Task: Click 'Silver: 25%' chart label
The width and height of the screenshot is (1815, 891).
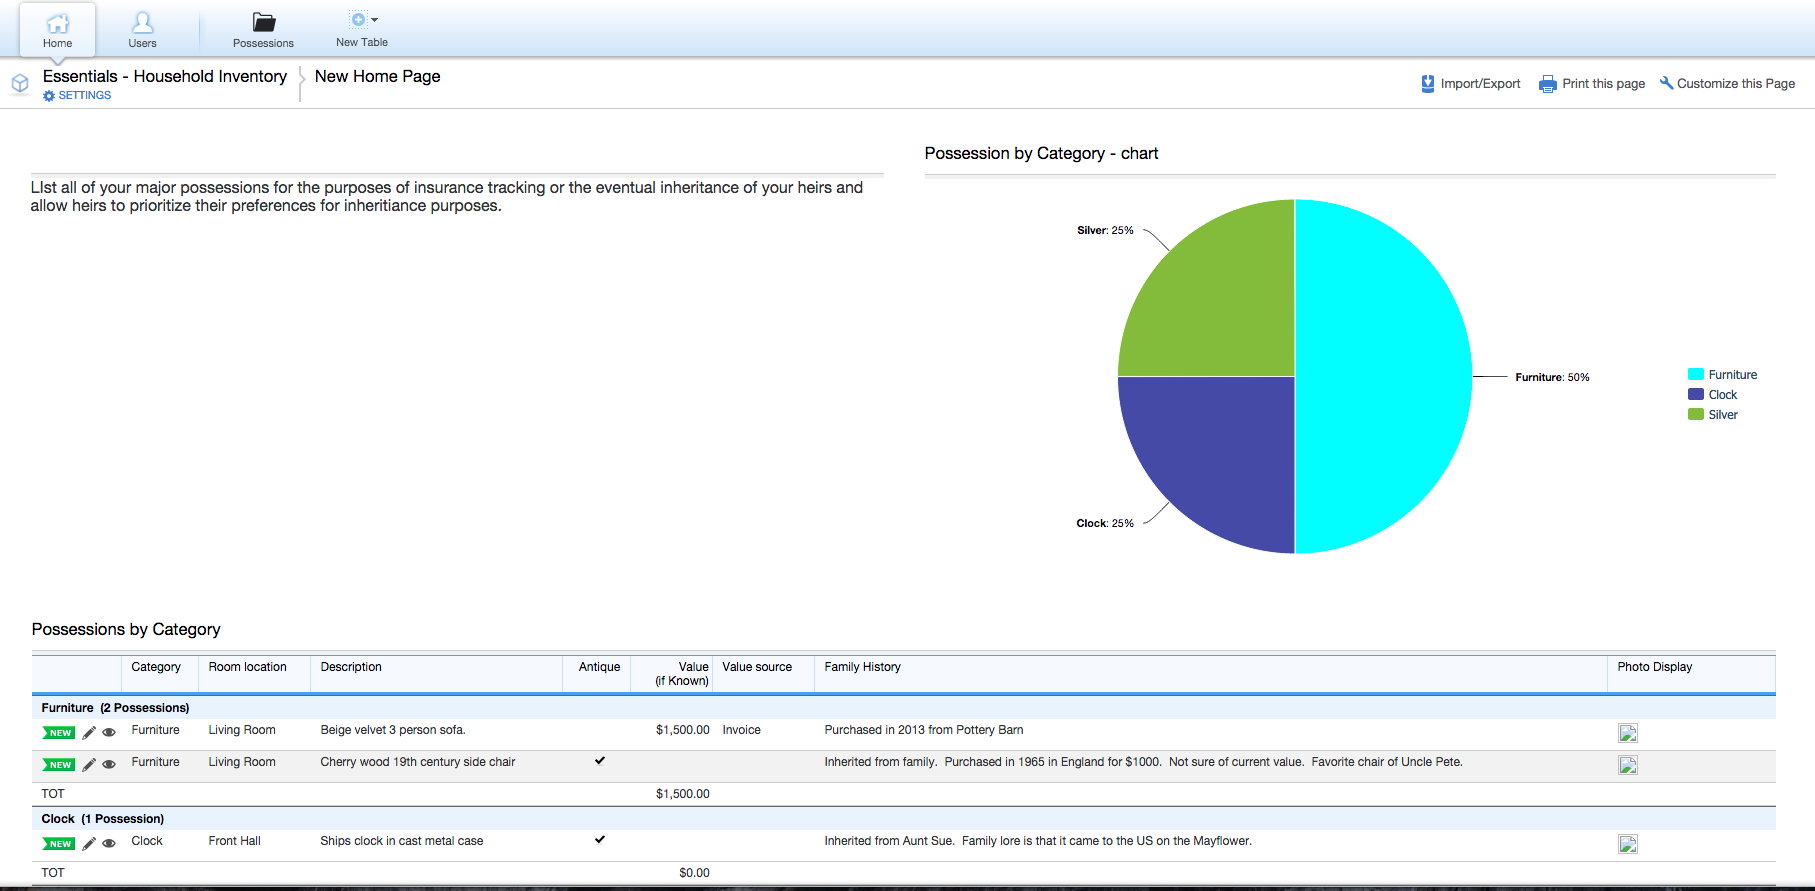Action: 1105,230
